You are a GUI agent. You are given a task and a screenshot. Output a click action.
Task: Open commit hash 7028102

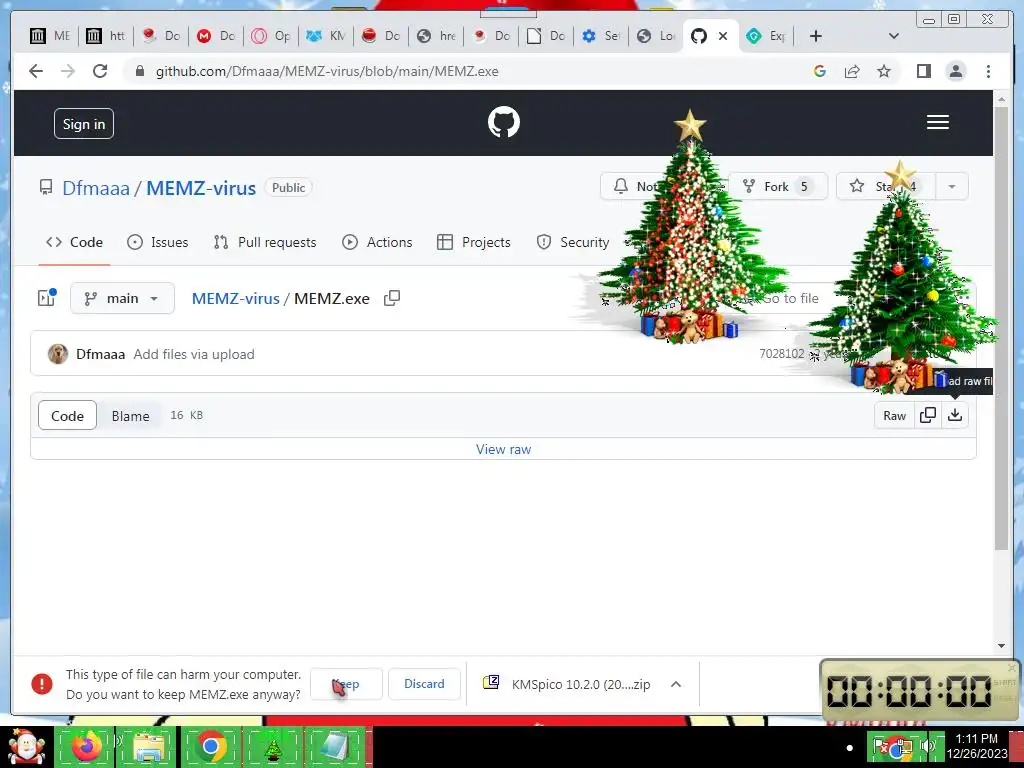[782, 353]
